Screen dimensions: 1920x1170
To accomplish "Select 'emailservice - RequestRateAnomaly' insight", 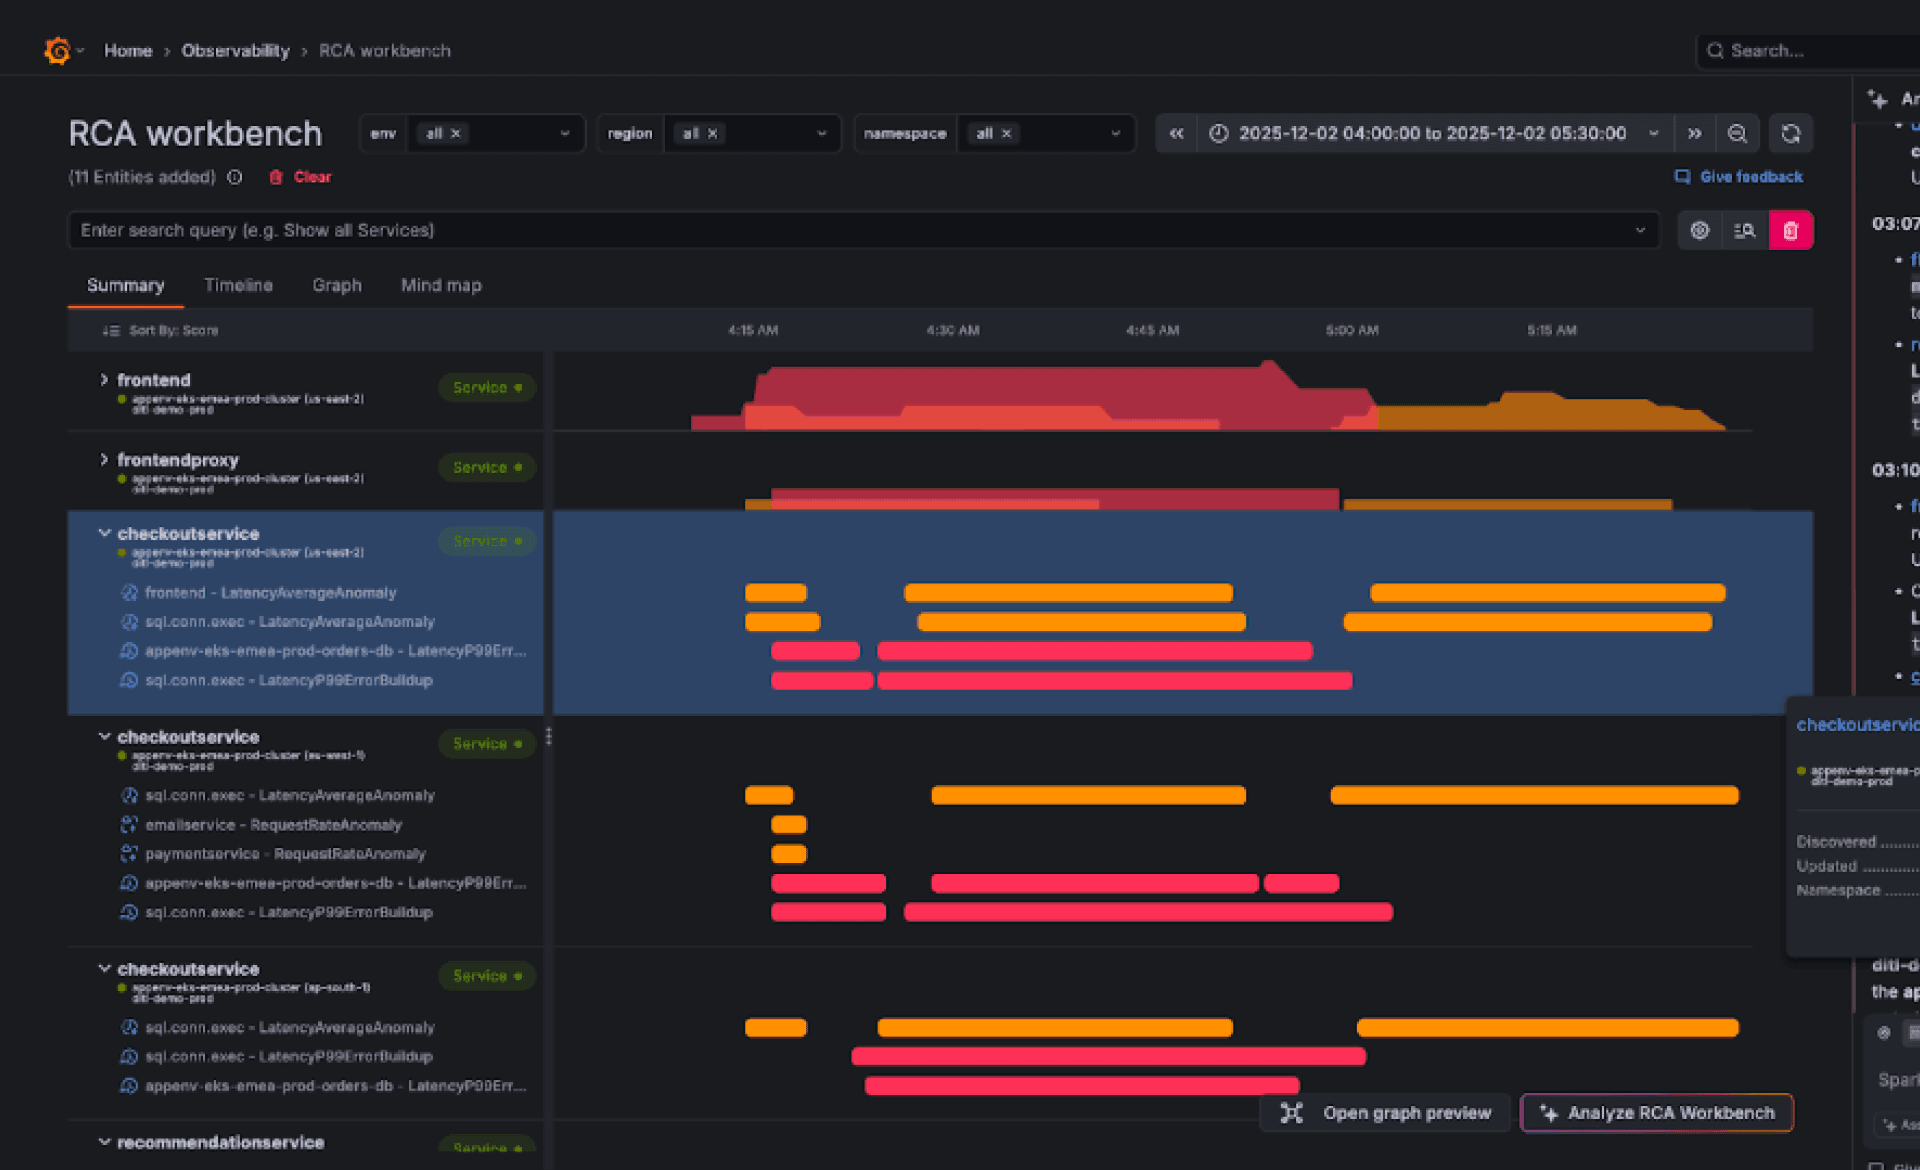I will click(273, 824).
